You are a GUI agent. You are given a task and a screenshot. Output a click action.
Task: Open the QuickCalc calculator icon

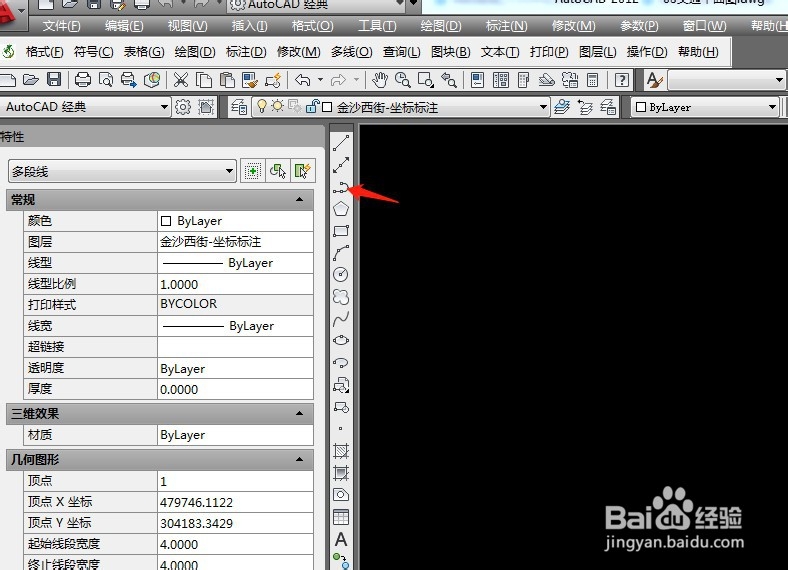pyautogui.click(x=593, y=80)
